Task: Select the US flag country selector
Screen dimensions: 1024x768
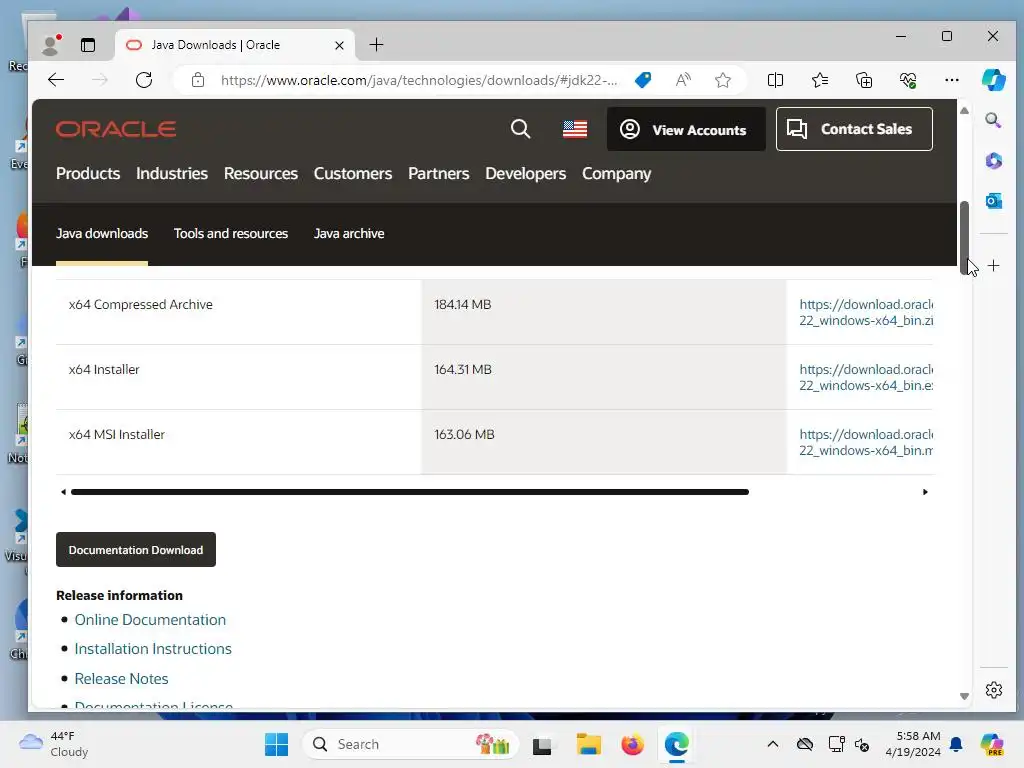Action: point(575,129)
